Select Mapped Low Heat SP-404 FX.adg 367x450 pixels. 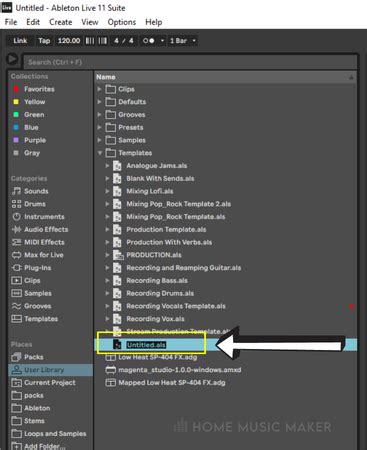(172, 383)
